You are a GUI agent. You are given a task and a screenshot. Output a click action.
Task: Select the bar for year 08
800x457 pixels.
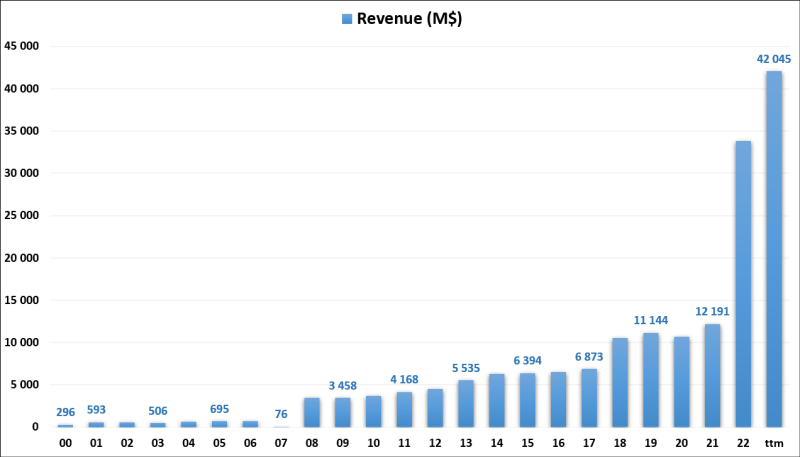click(312, 413)
